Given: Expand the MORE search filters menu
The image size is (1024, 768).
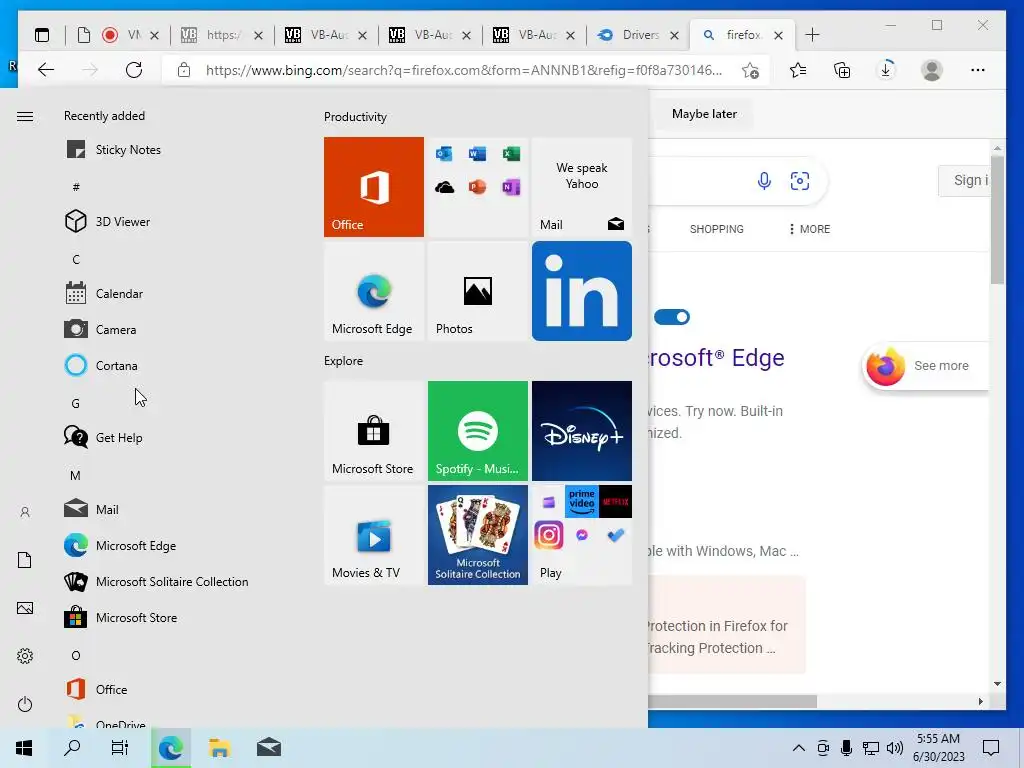Looking at the screenshot, I should (x=810, y=229).
